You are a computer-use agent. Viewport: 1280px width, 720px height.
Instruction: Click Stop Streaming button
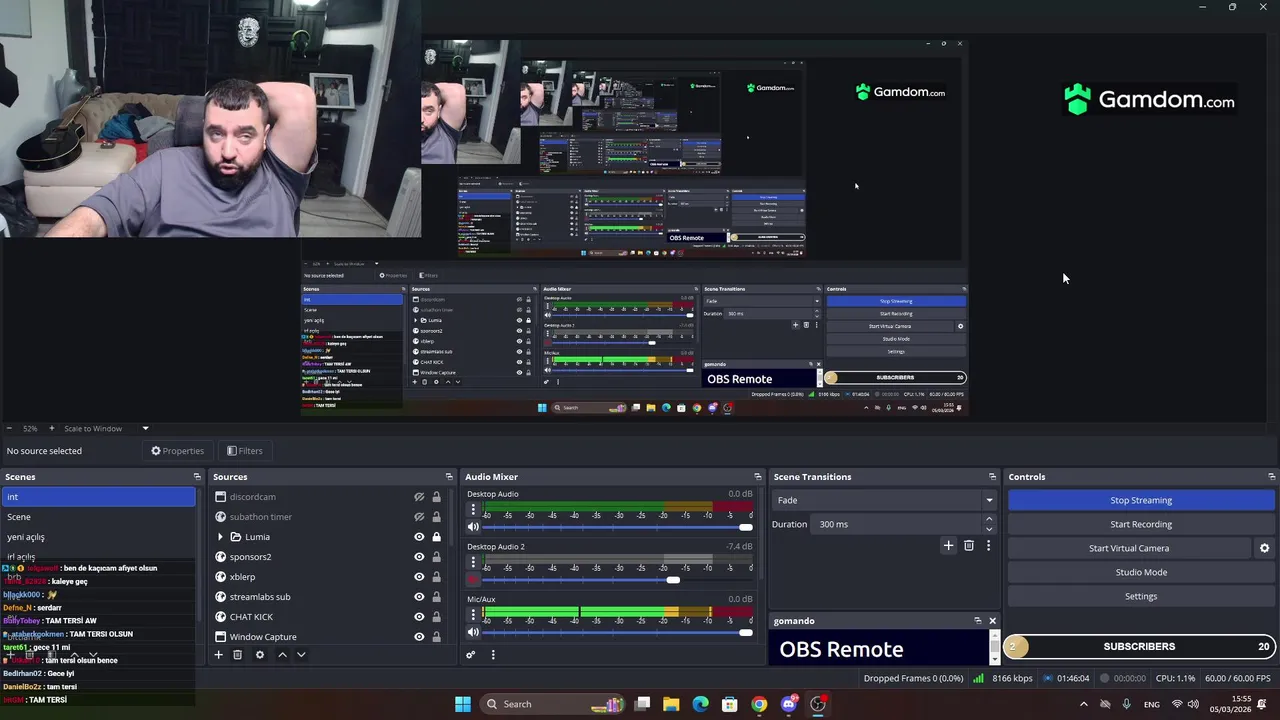(1141, 500)
